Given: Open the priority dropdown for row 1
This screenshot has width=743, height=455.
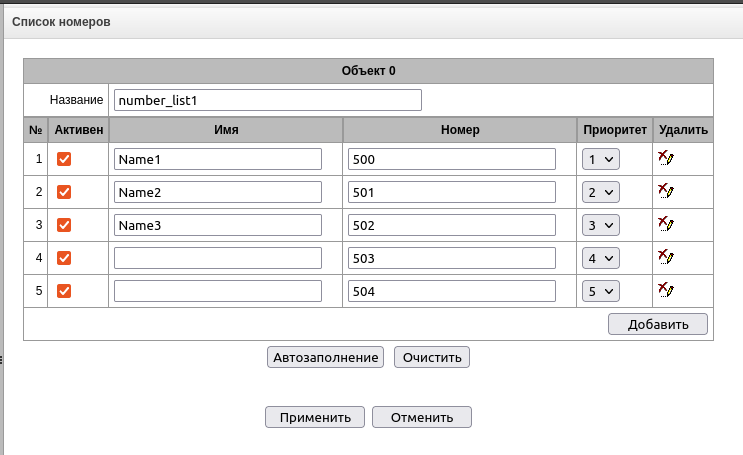Looking at the screenshot, I should coord(601,159).
